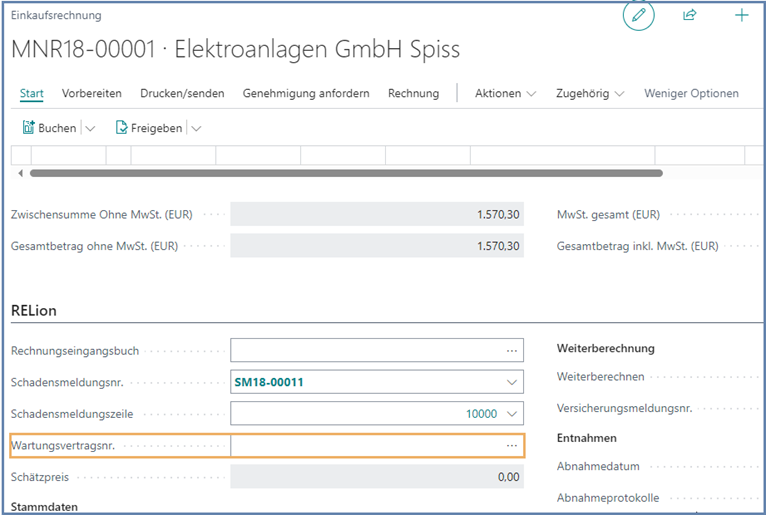Image resolution: width=766 pixels, height=515 pixels.
Task: Click ellipsis in Wartungsvertragsnr. field
Action: 511,446
